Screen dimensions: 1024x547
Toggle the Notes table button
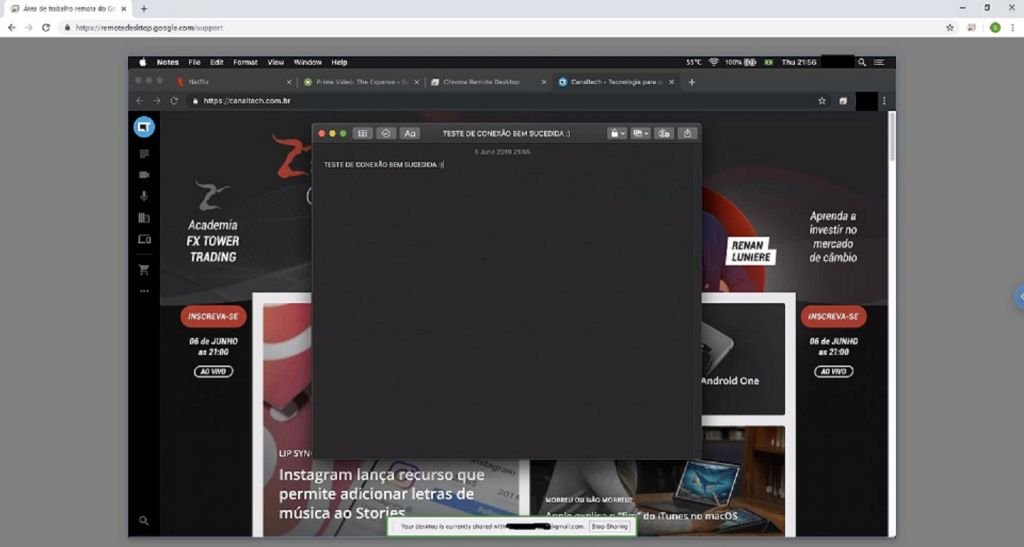(362, 133)
